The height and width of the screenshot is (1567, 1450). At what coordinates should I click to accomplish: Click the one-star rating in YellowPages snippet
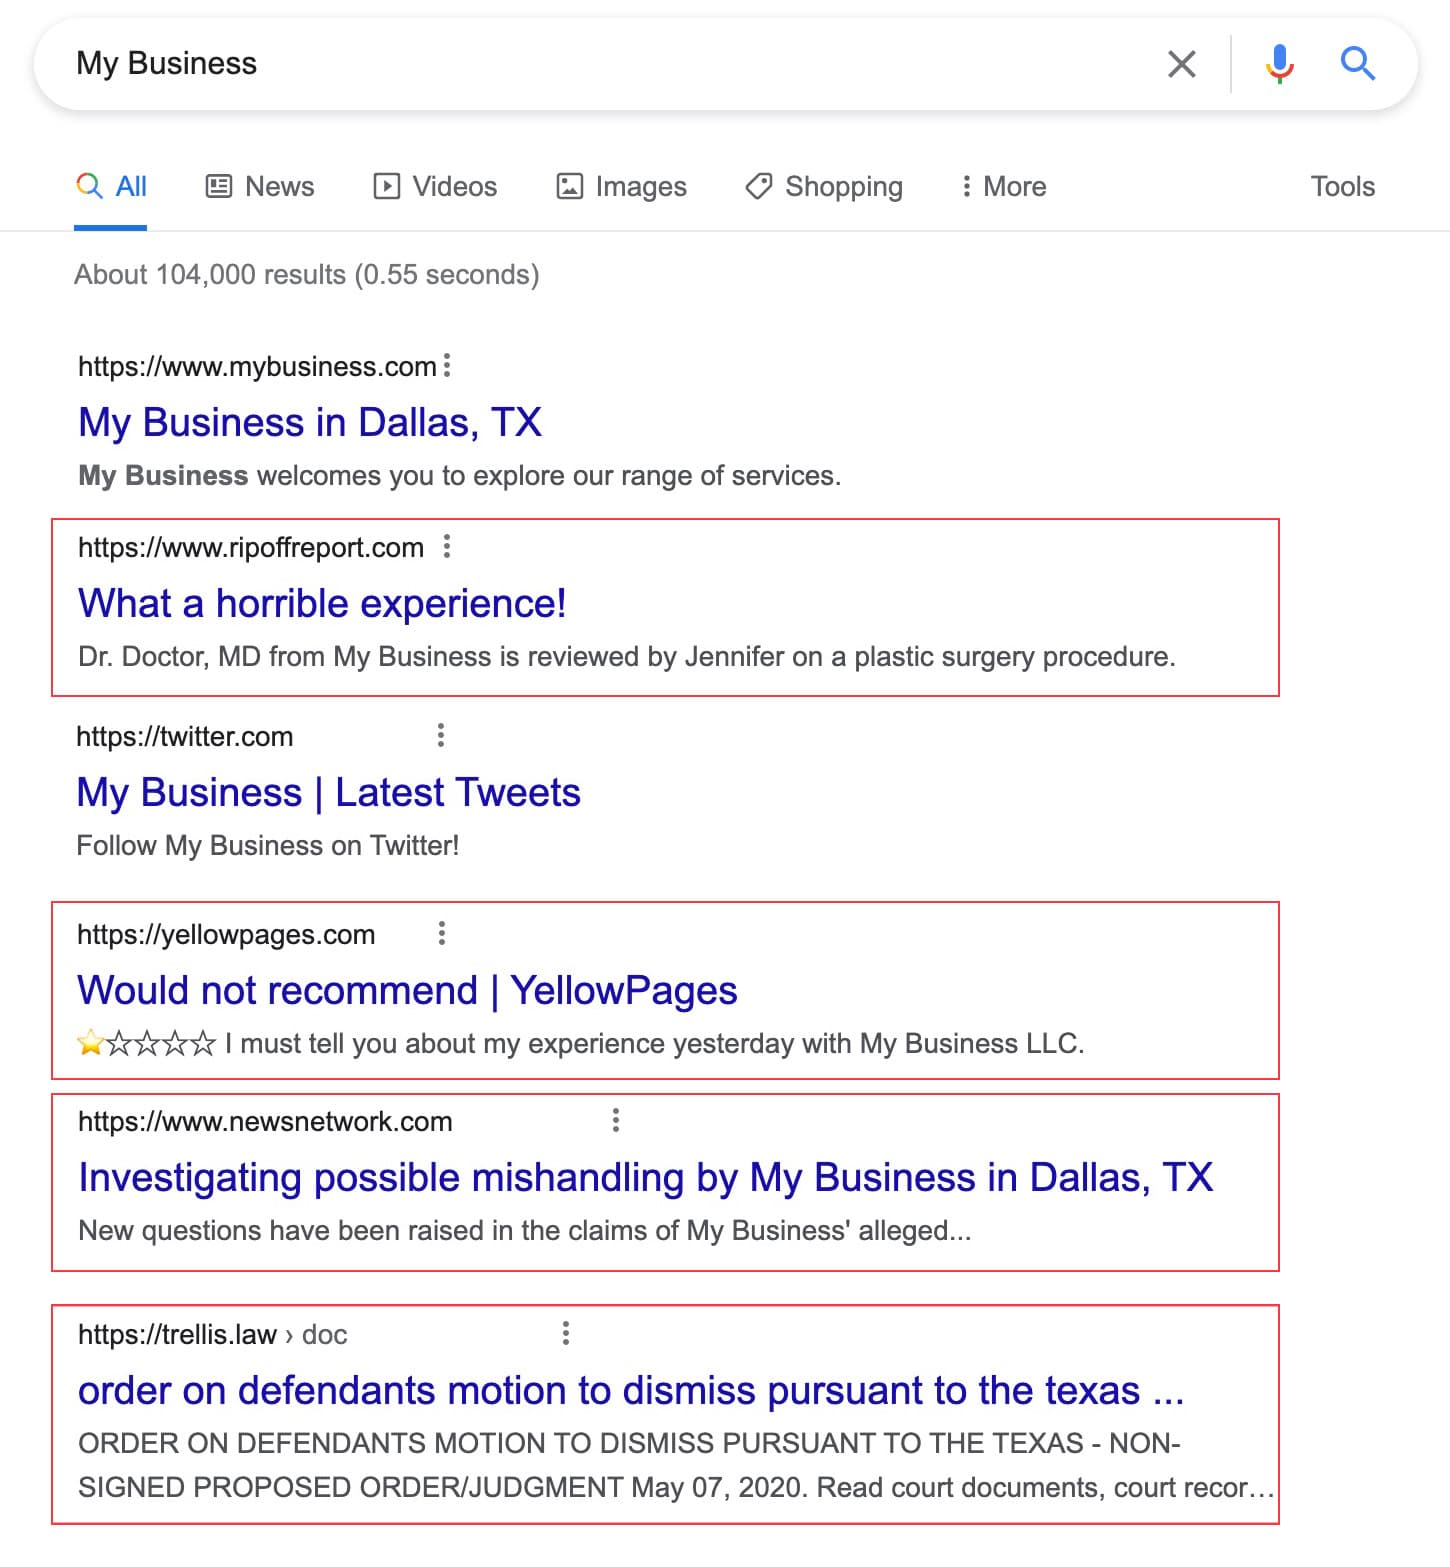(146, 1044)
